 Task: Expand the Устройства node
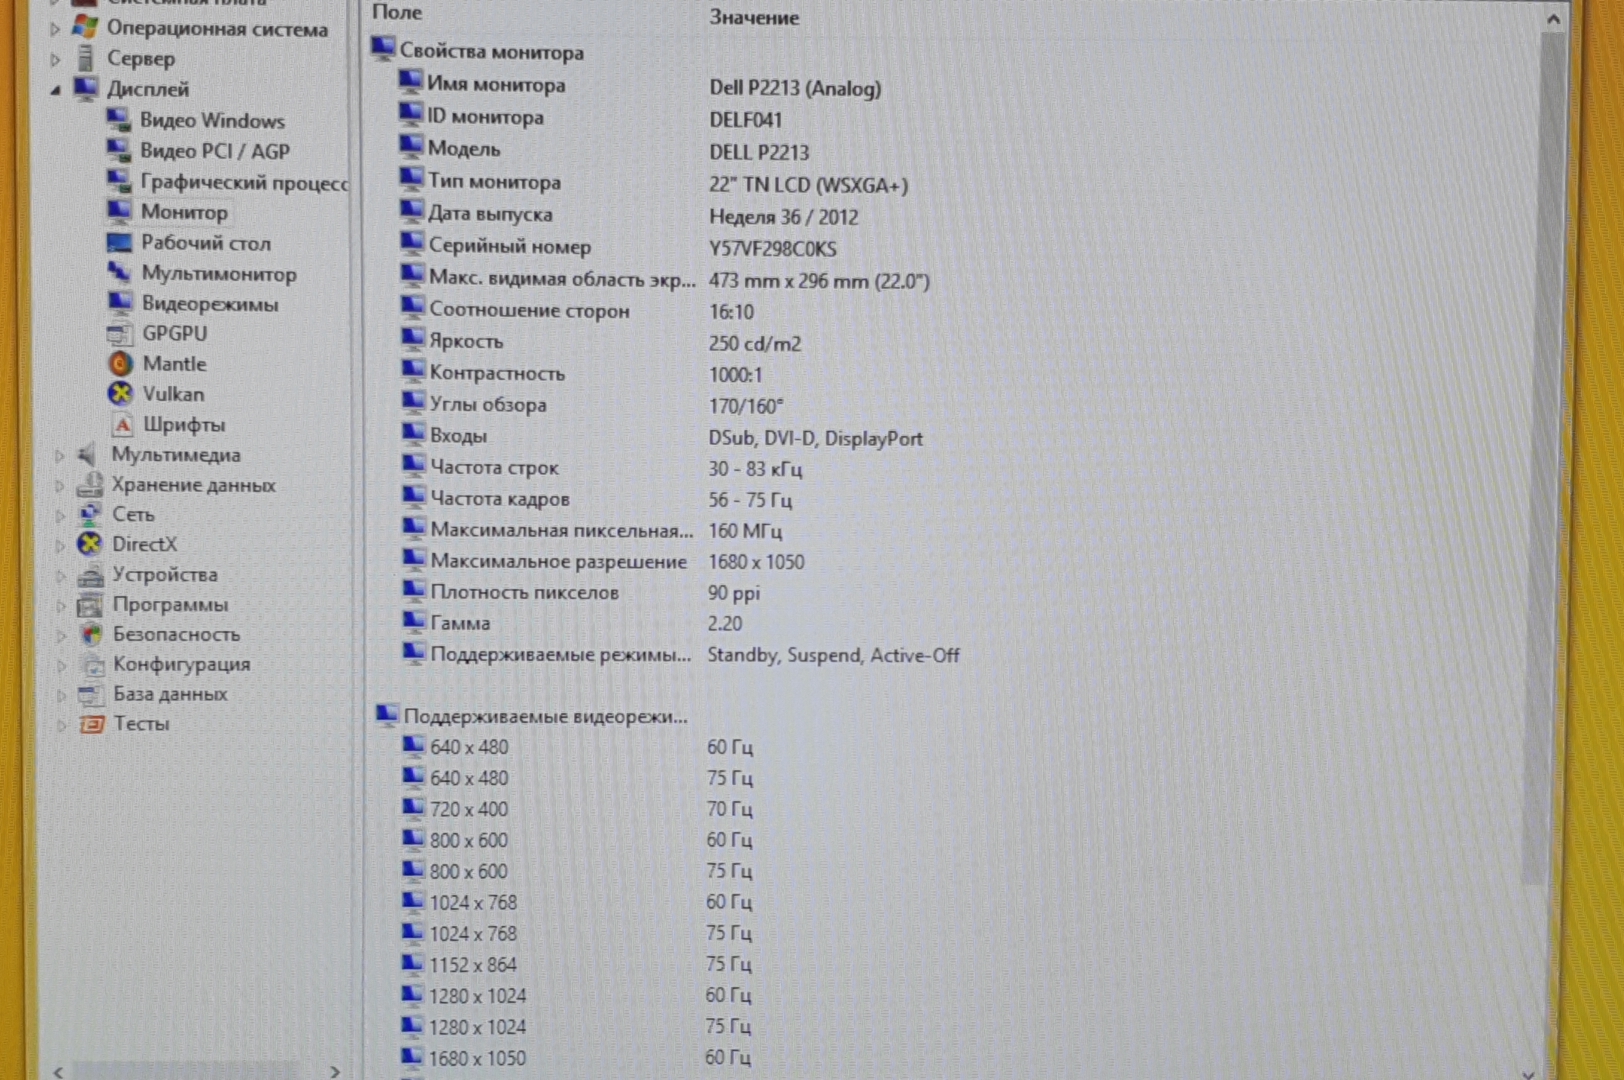pos(59,575)
